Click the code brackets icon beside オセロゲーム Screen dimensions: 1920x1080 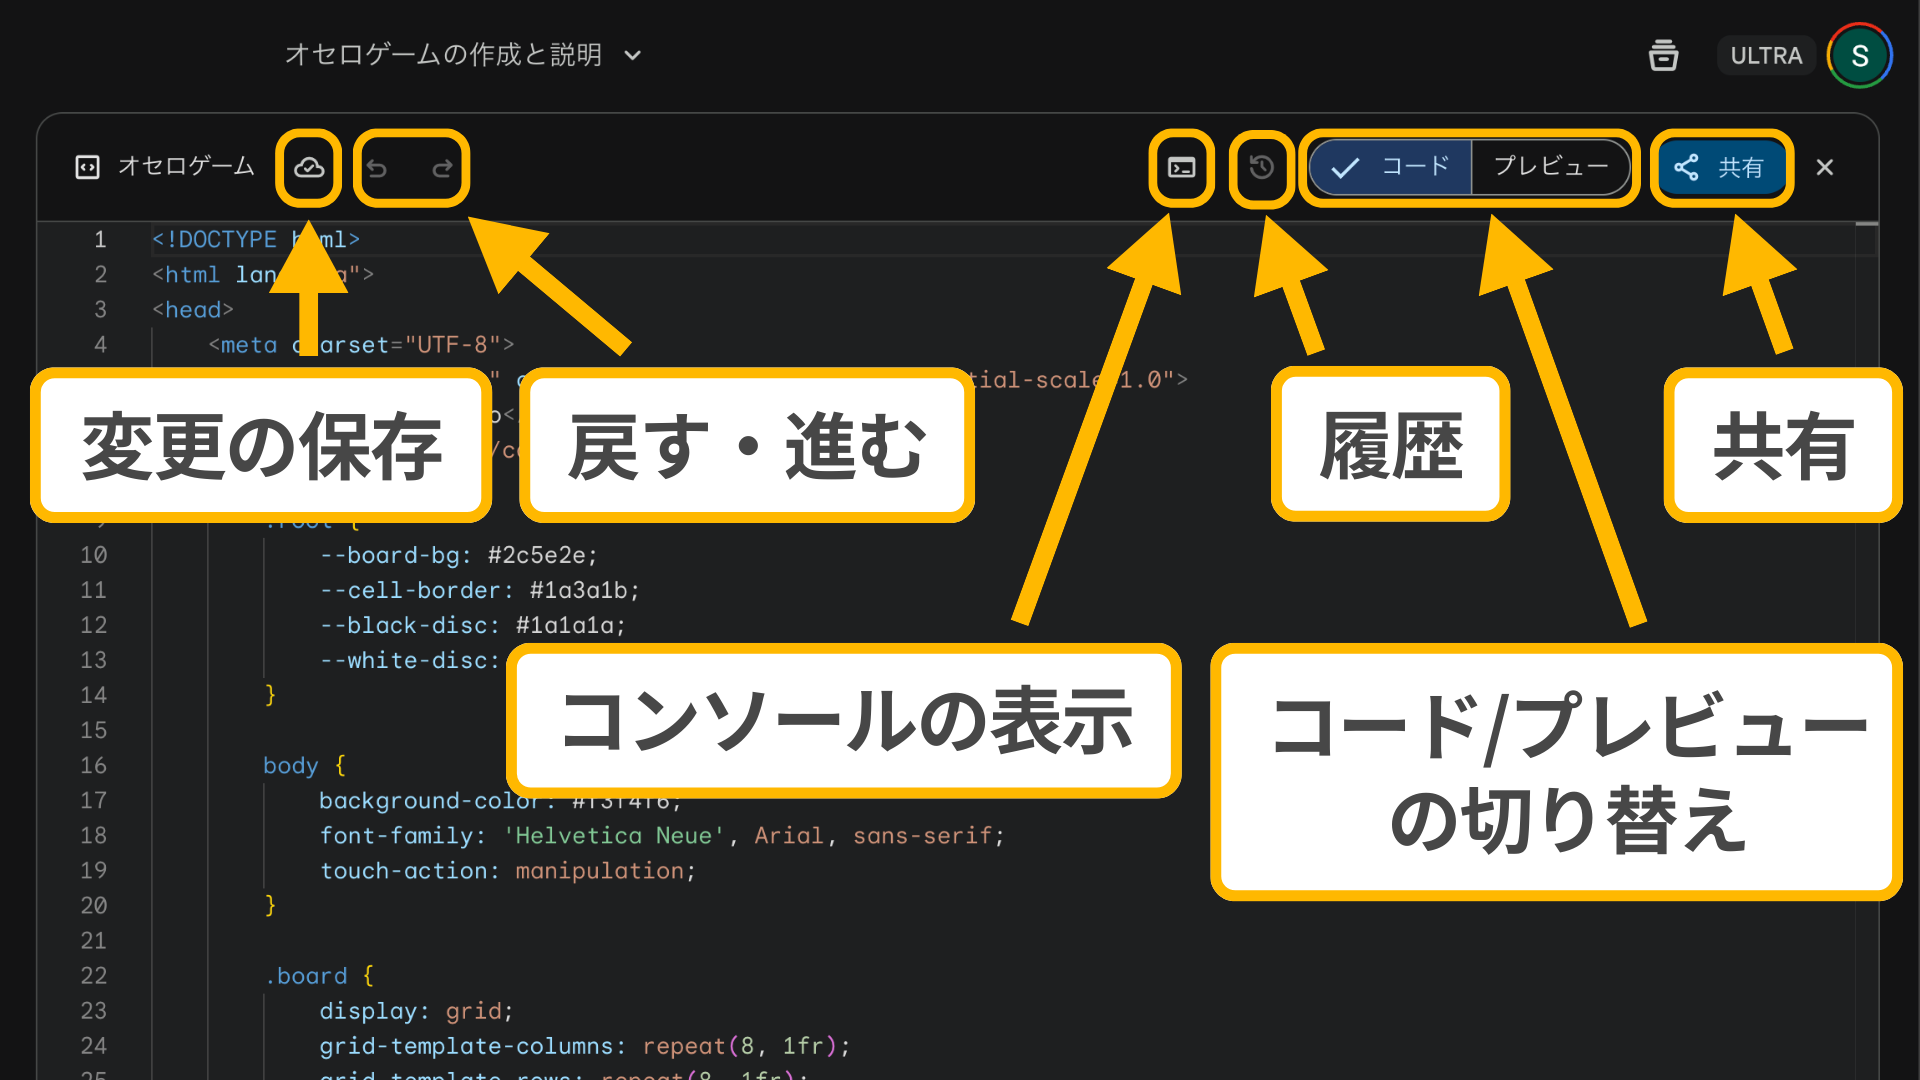[87, 167]
